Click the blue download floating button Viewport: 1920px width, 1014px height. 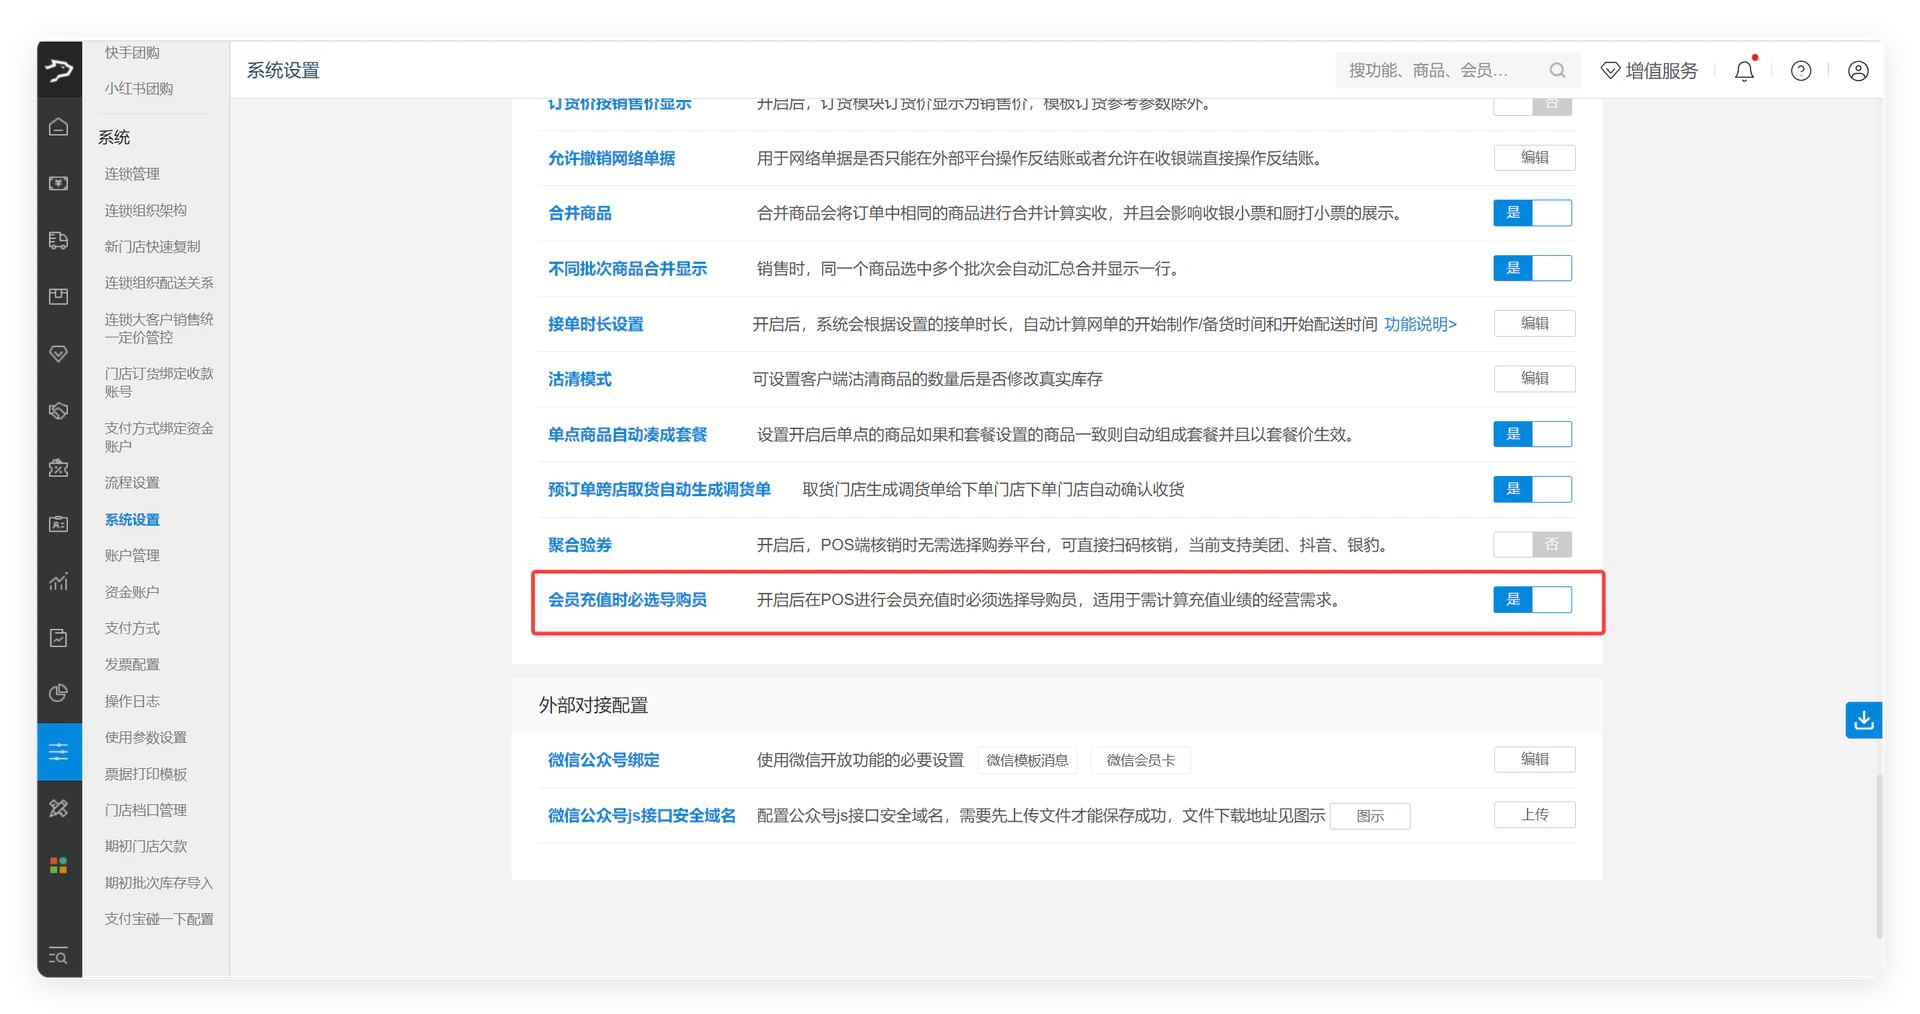[x=1864, y=720]
